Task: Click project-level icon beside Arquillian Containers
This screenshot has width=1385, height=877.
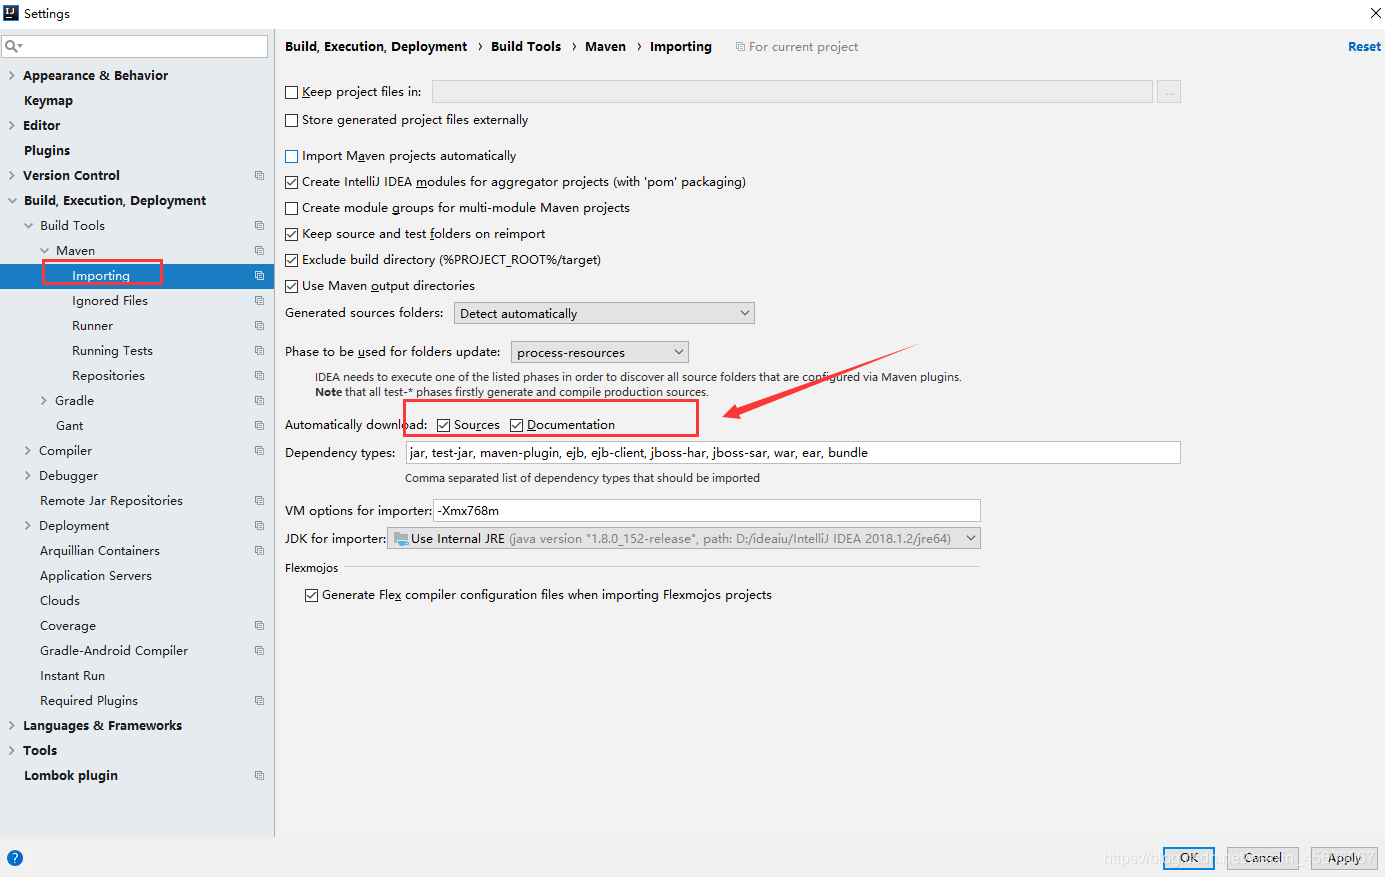Action: [259, 550]
